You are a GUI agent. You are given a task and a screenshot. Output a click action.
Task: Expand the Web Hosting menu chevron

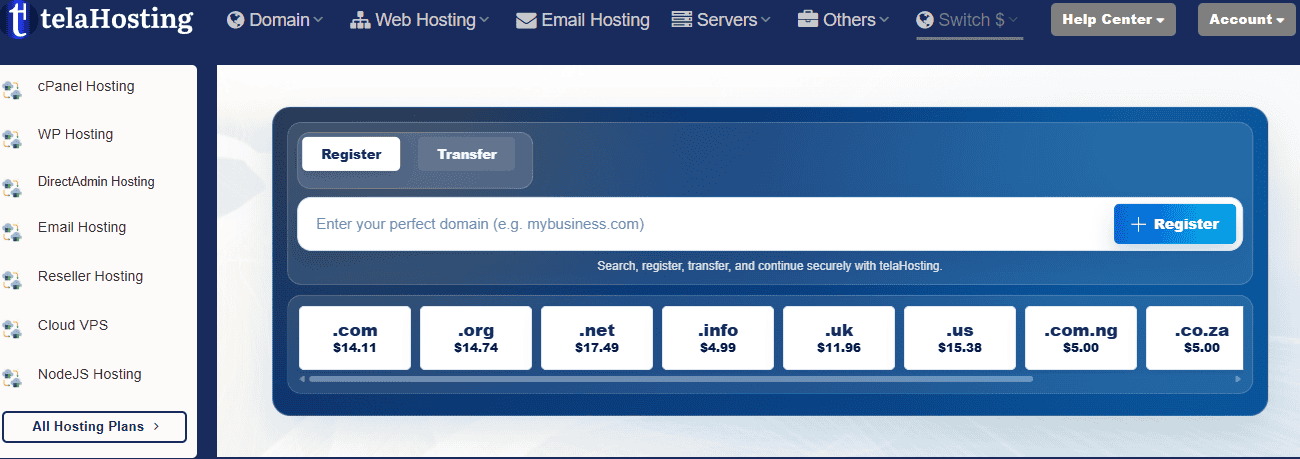click(x=484, y=20)
